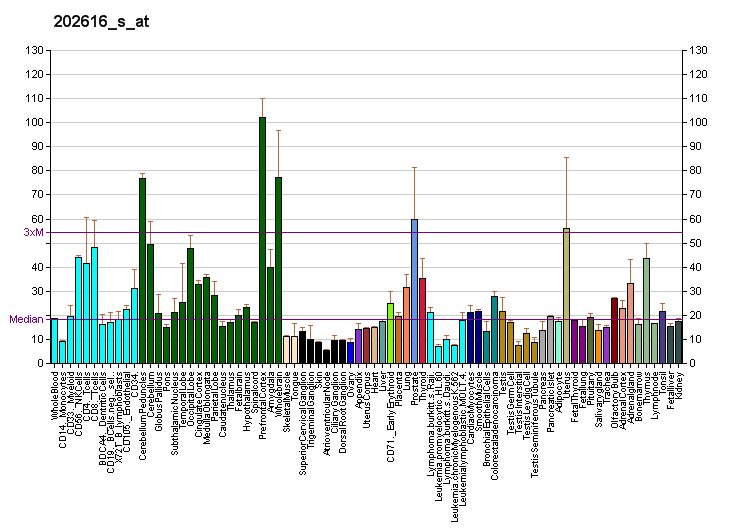Select the khaki Uterus bar
Image resolution: width=732 pixels, height=530 pixels.
(566, 296)
